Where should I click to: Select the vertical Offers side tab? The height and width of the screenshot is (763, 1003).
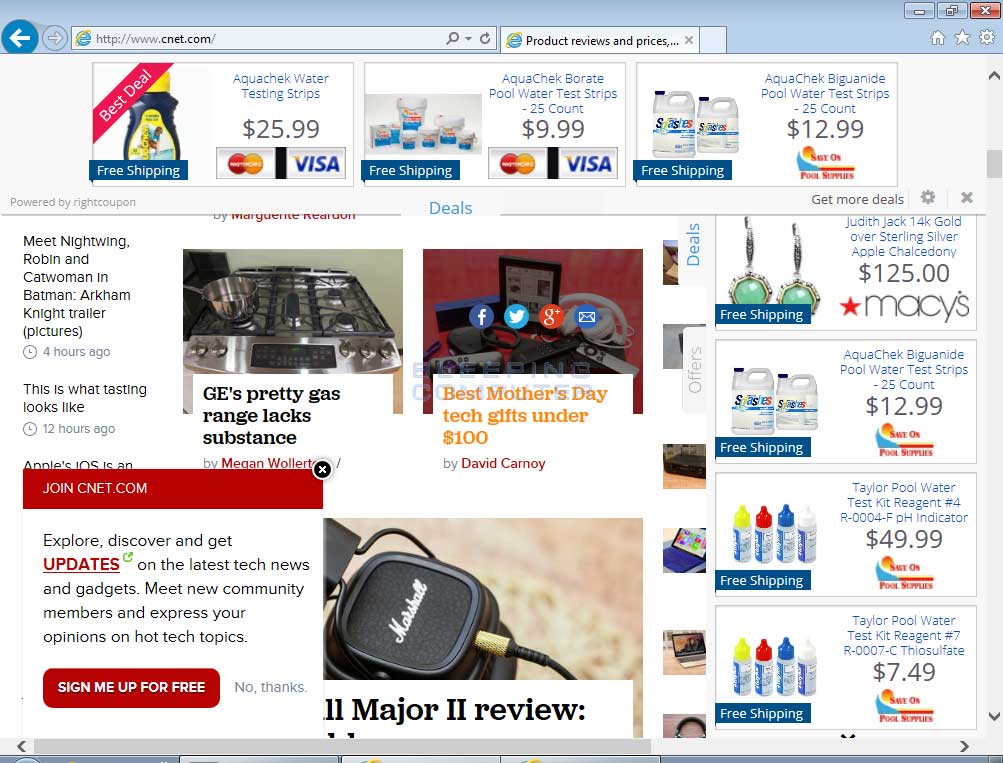pyautogui.click(x=695, y=370)
